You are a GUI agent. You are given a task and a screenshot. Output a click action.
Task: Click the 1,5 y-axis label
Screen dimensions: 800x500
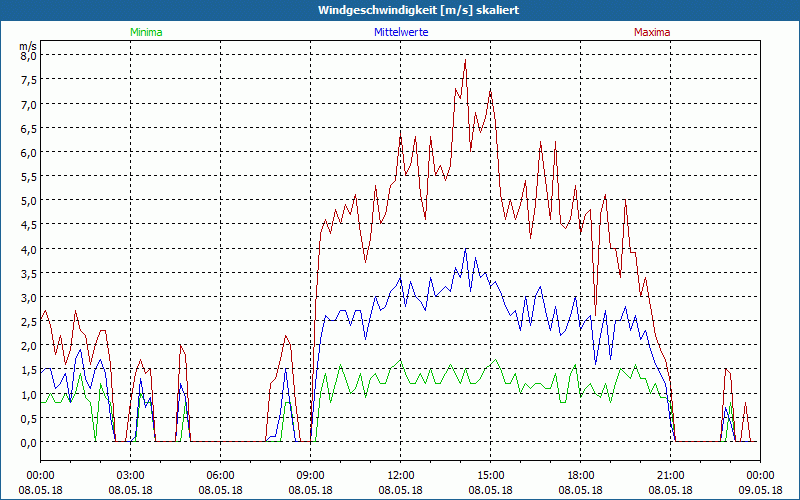[29, 370]
